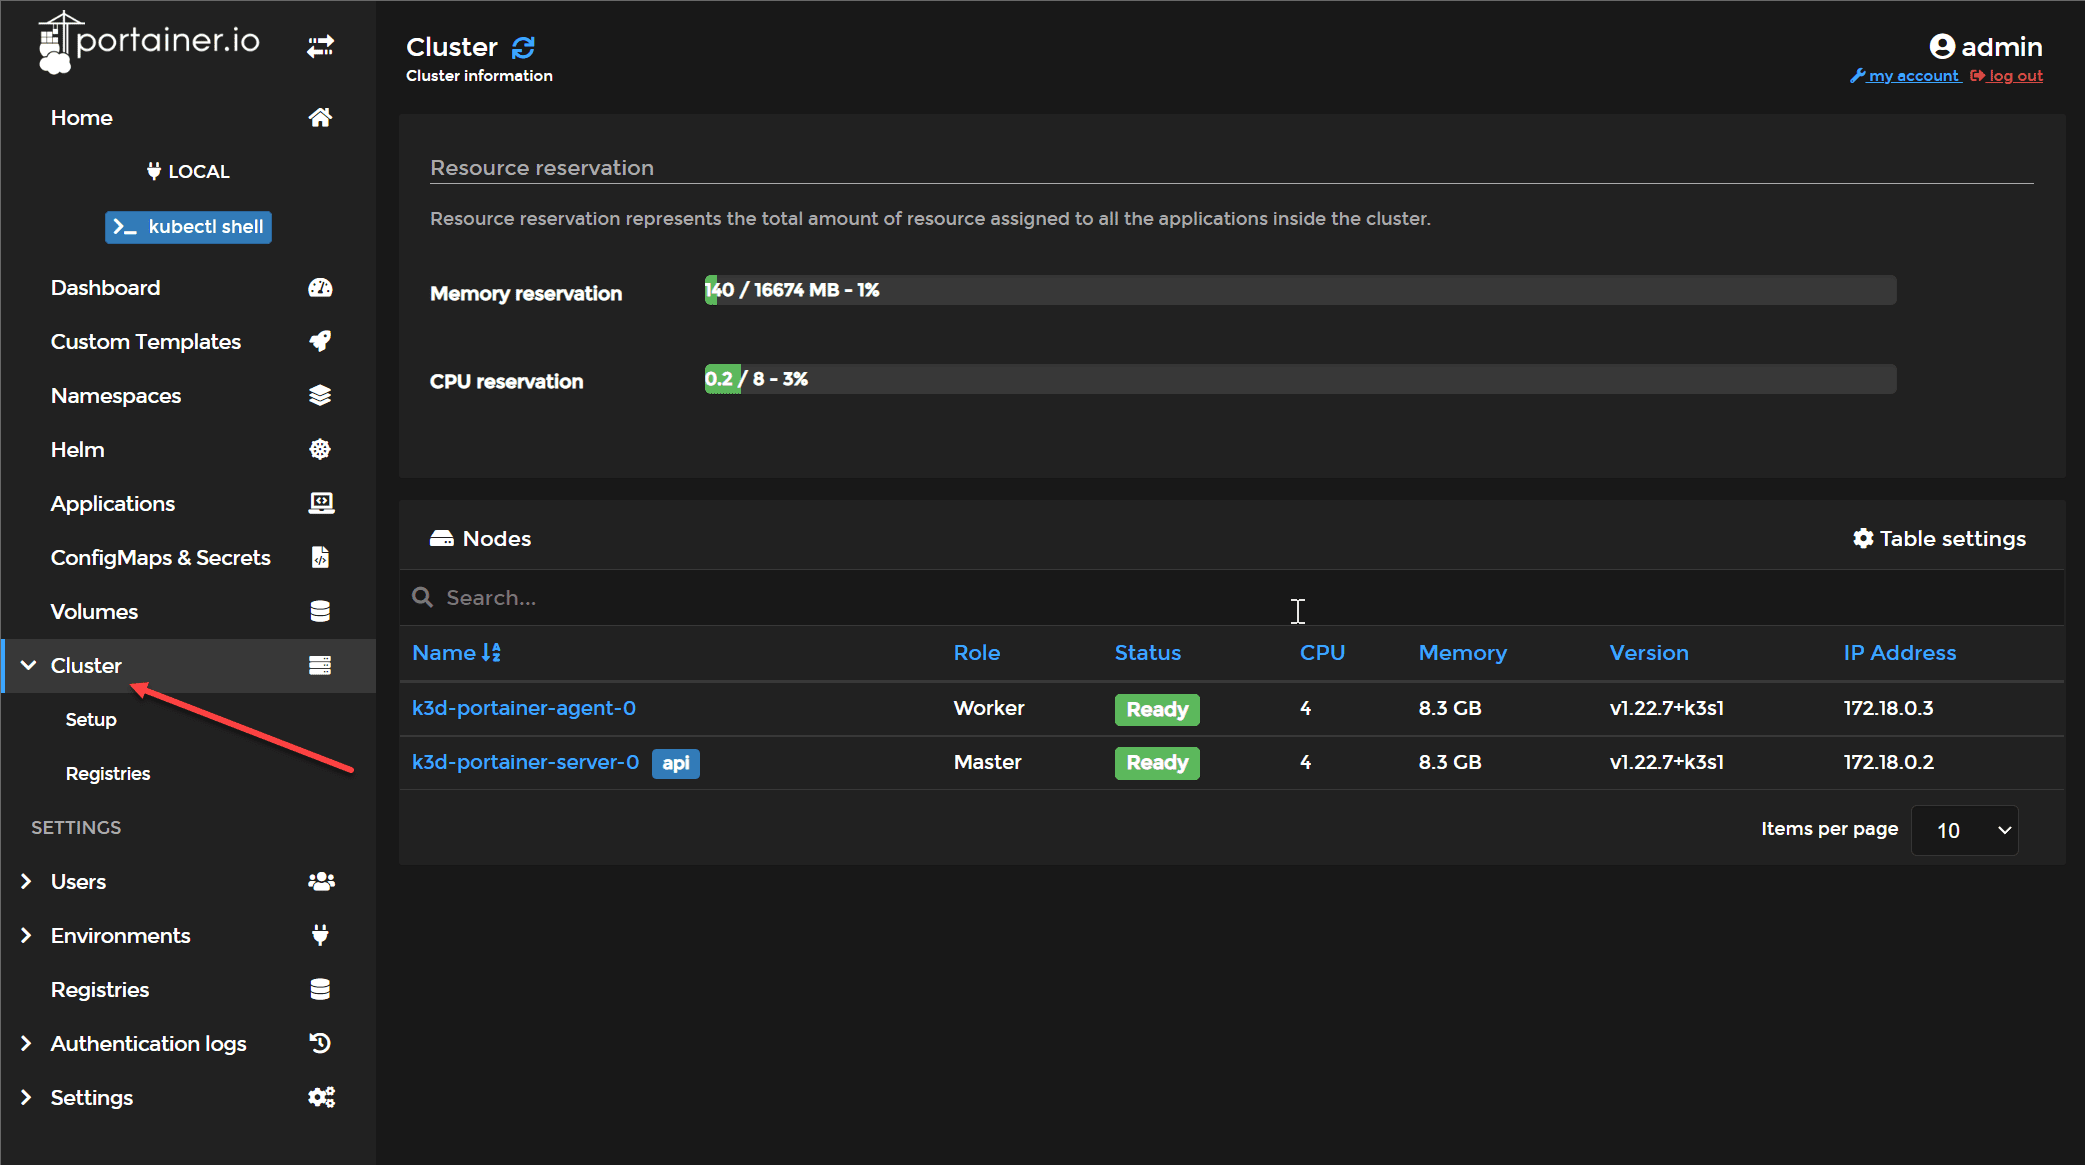Click the Home house icon

click(320, 118)
